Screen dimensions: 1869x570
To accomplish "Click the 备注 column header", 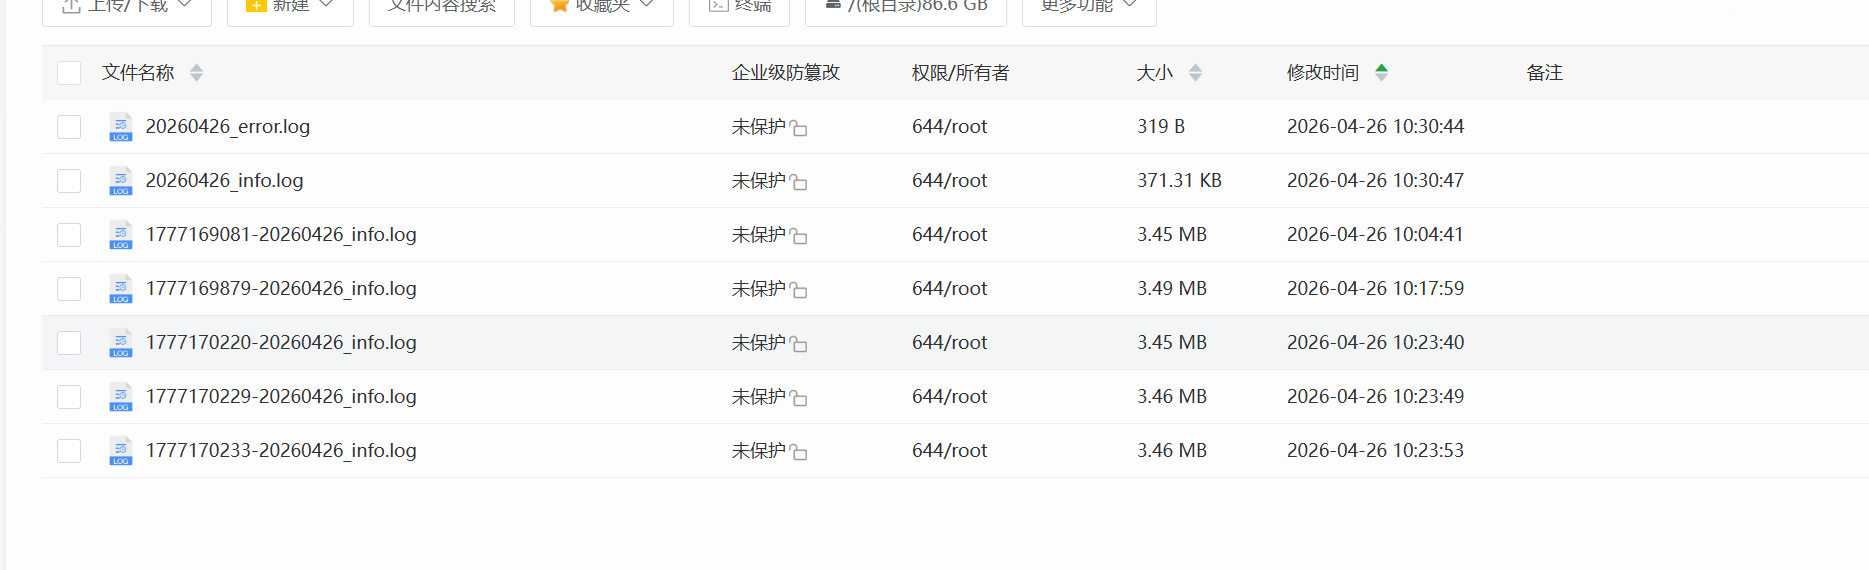I will pos(1544,73).
